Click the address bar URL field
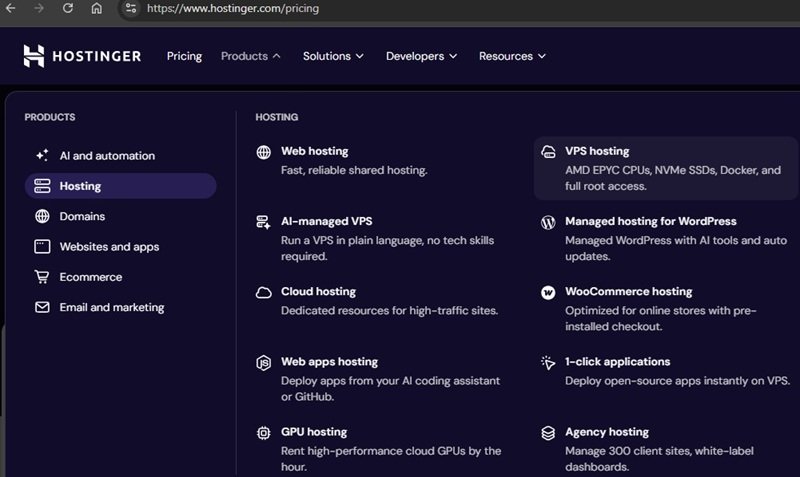This screenshot has height=477, width=800. click(459, 9)
